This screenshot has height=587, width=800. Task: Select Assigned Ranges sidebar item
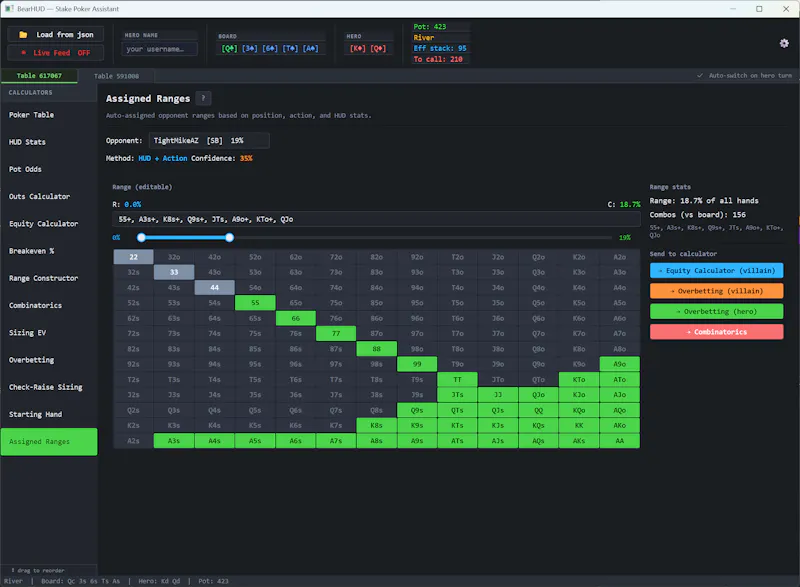[49, 442]
